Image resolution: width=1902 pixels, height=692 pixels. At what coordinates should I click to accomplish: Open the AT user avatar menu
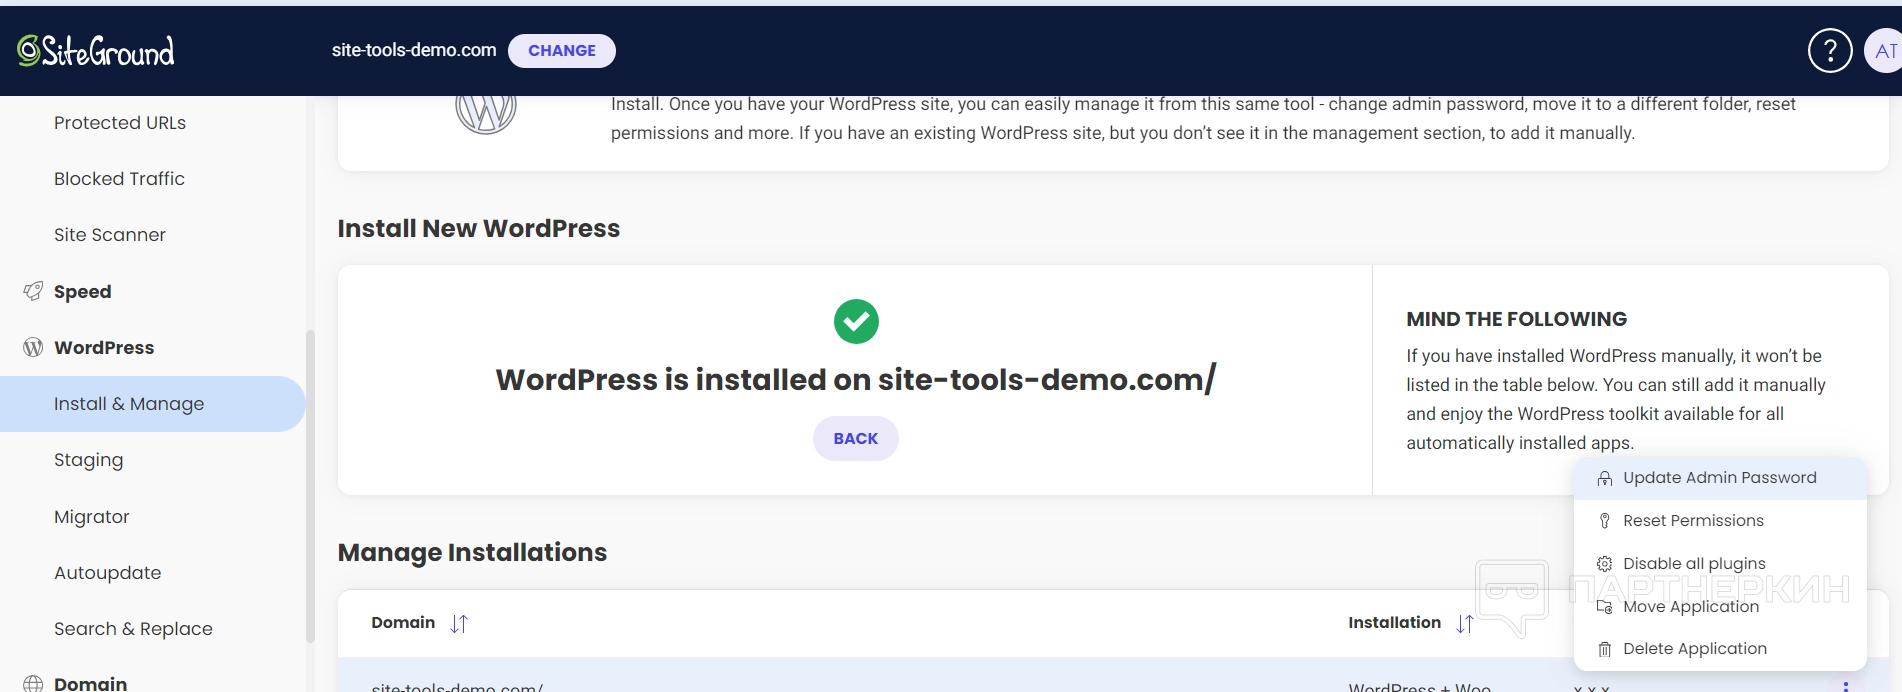click(x=1884, y=51)
